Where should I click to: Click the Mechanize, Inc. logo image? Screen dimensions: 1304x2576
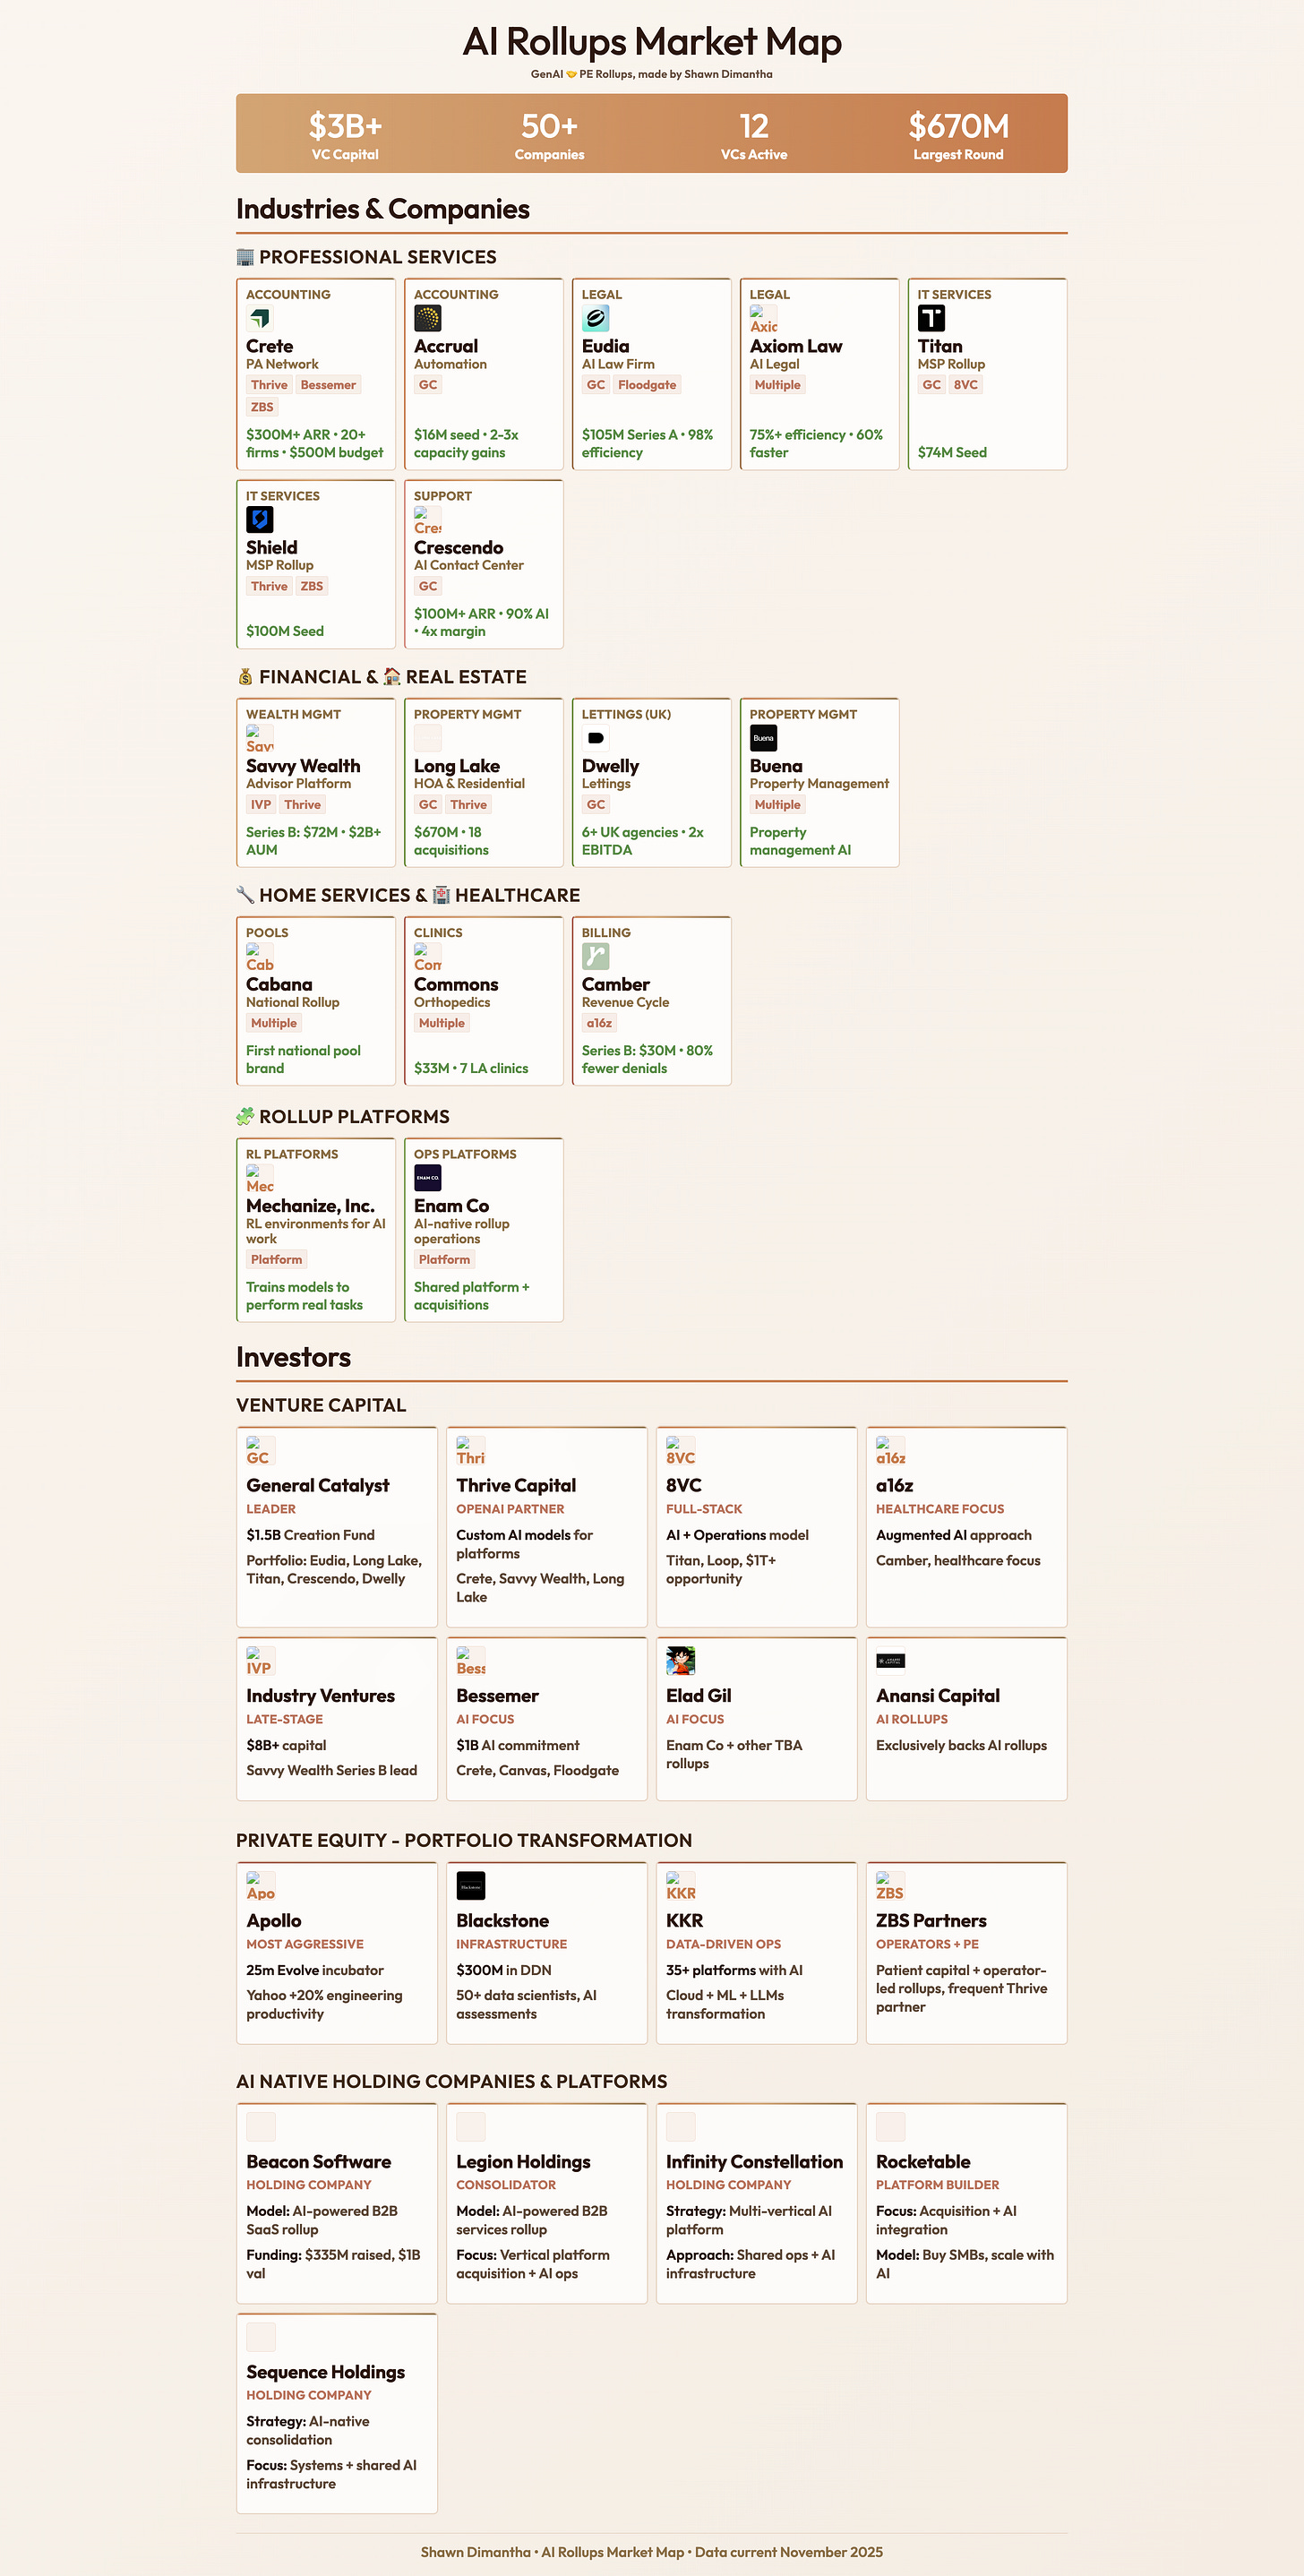(260, 1178)
